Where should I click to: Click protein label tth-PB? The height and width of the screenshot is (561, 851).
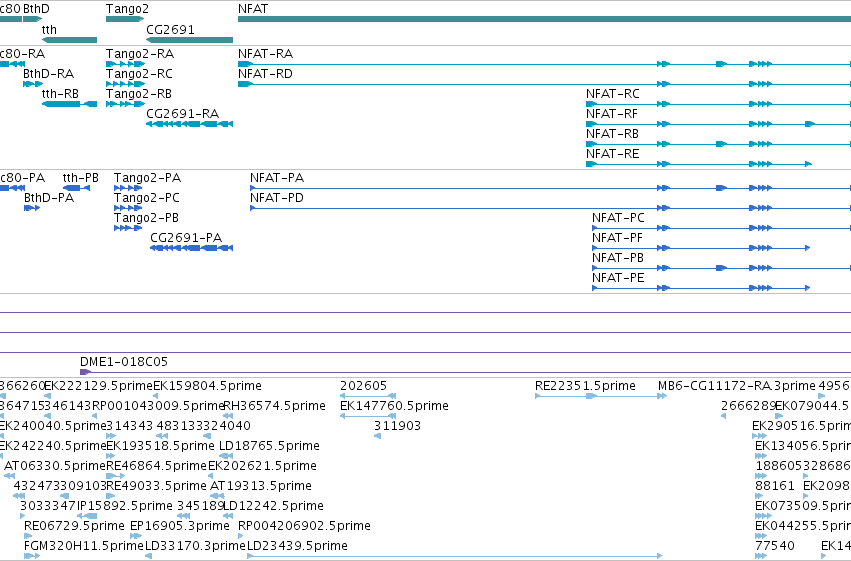(81, 178)
